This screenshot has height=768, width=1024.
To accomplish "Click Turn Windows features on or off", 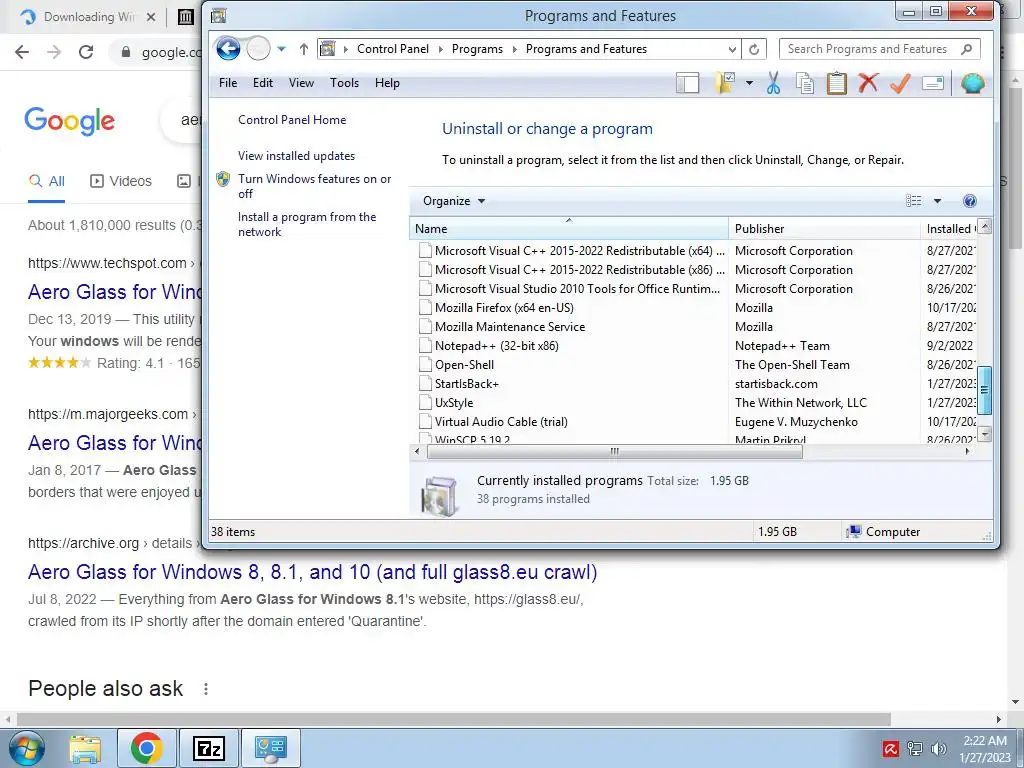I will 315,186.
